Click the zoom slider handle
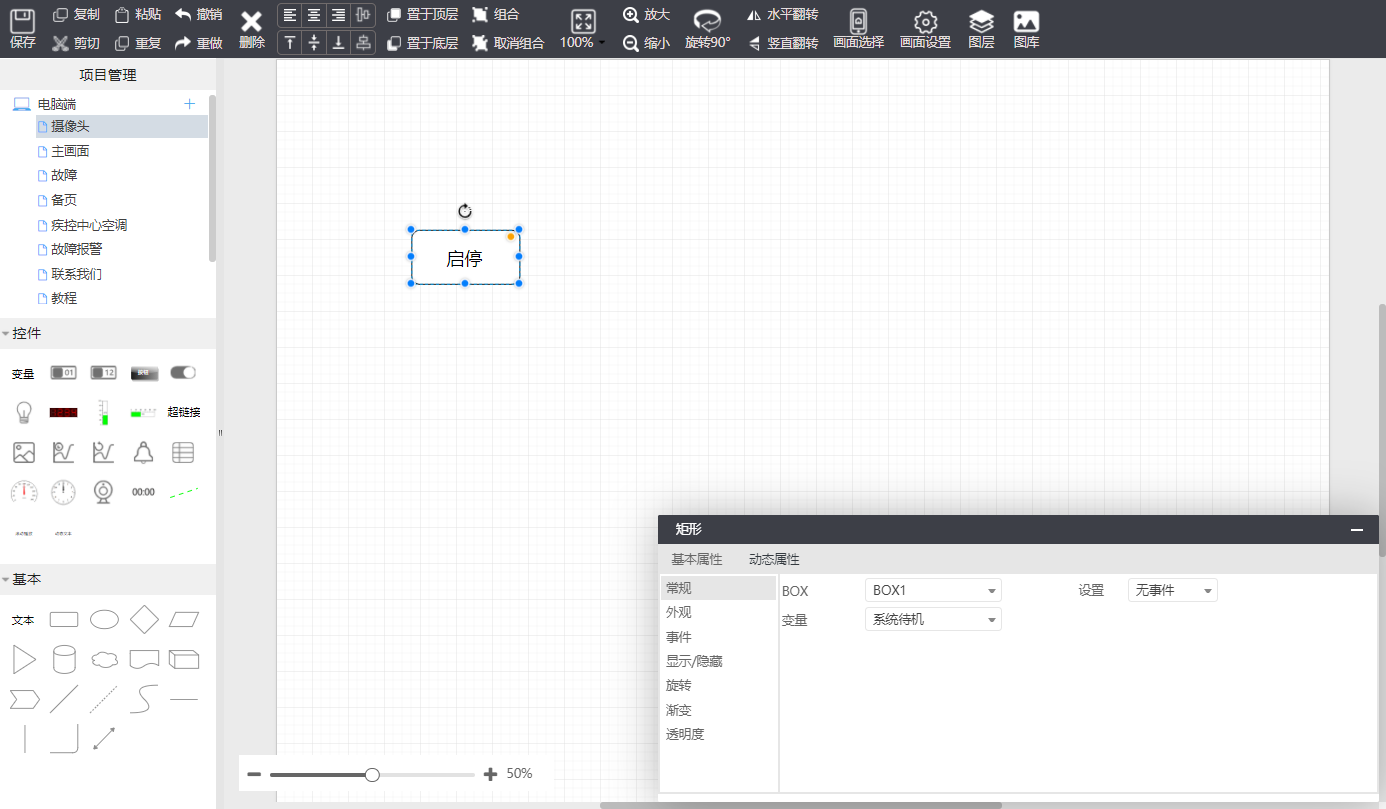 point(372,774)
